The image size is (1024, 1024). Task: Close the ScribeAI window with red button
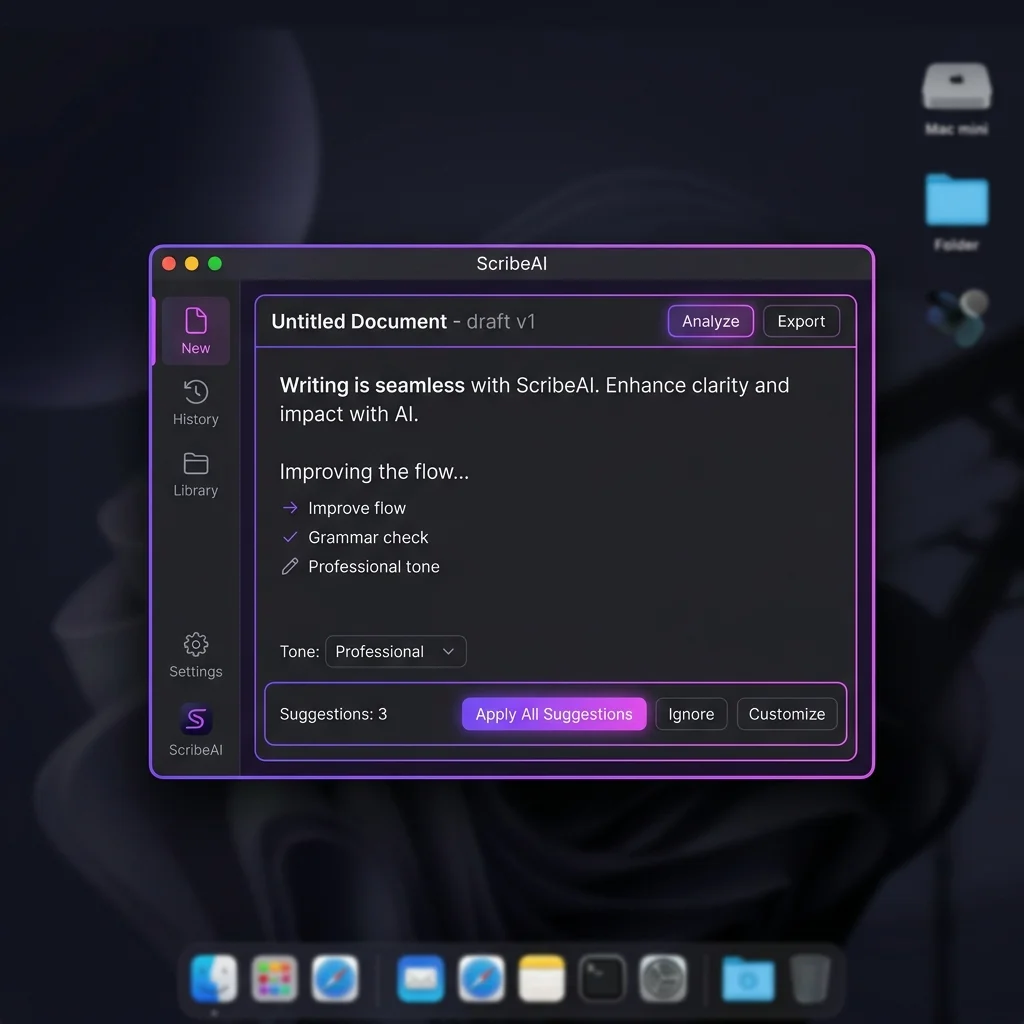pyautogui.click(x=168, y=263)
